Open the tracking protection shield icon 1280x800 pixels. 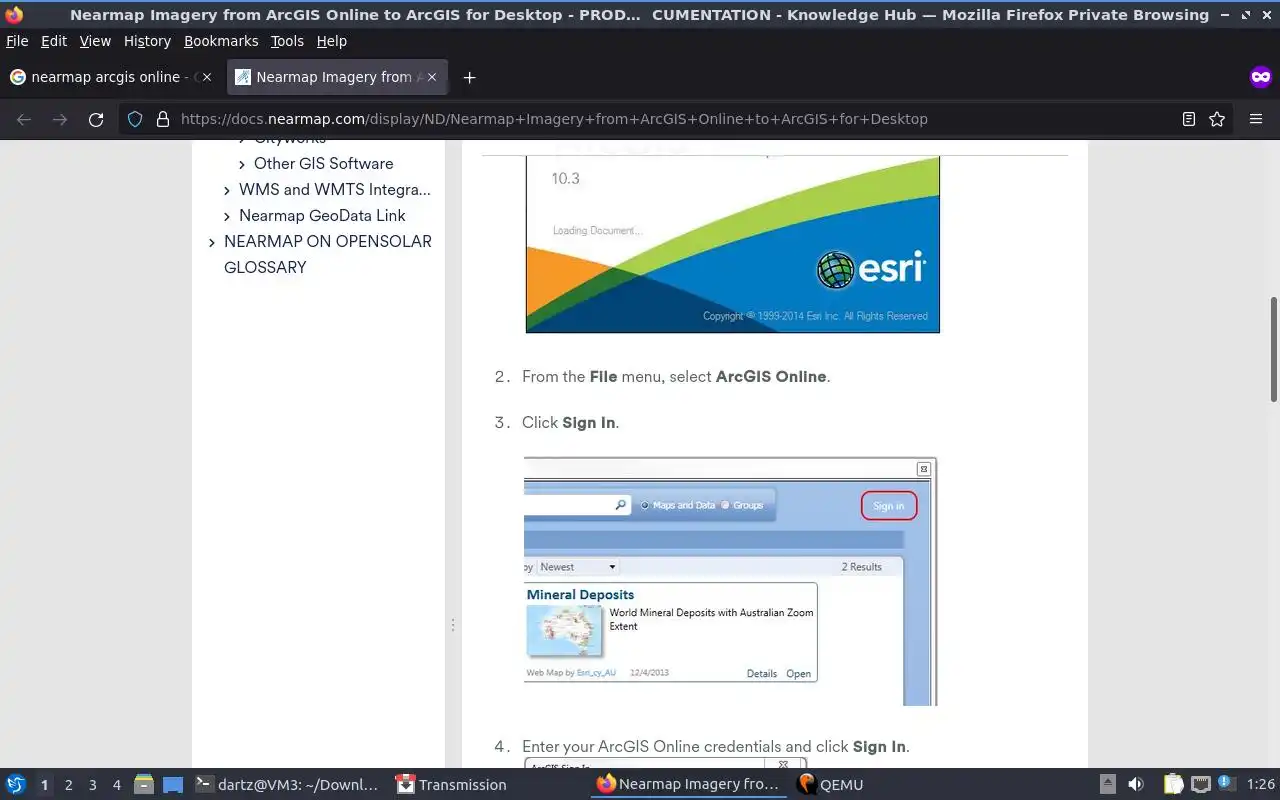[135, 119]
